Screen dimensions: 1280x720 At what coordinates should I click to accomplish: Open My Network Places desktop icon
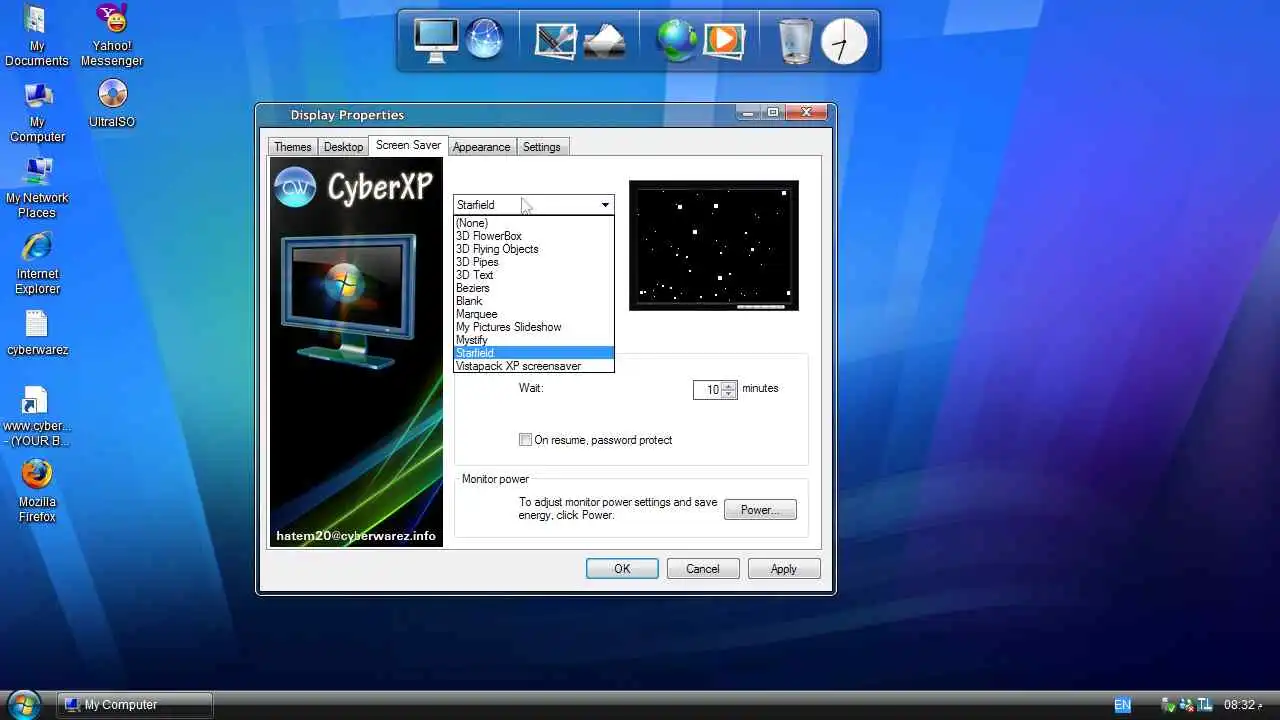(37, 188)
